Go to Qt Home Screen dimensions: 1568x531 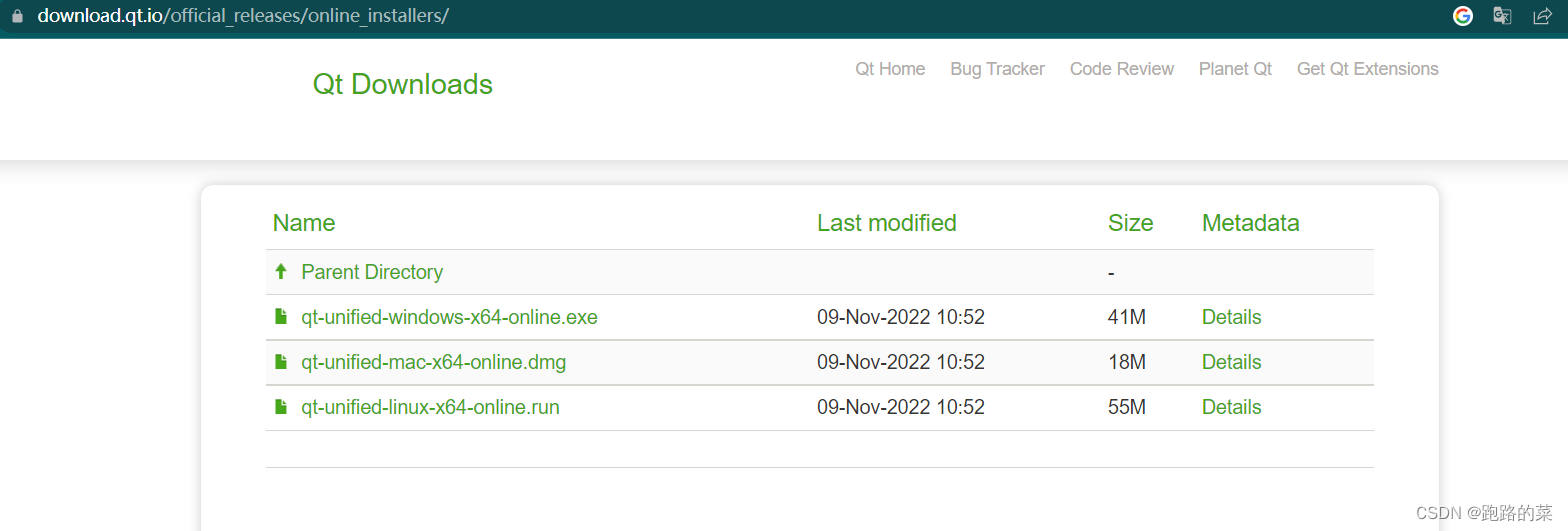(890, 69)
